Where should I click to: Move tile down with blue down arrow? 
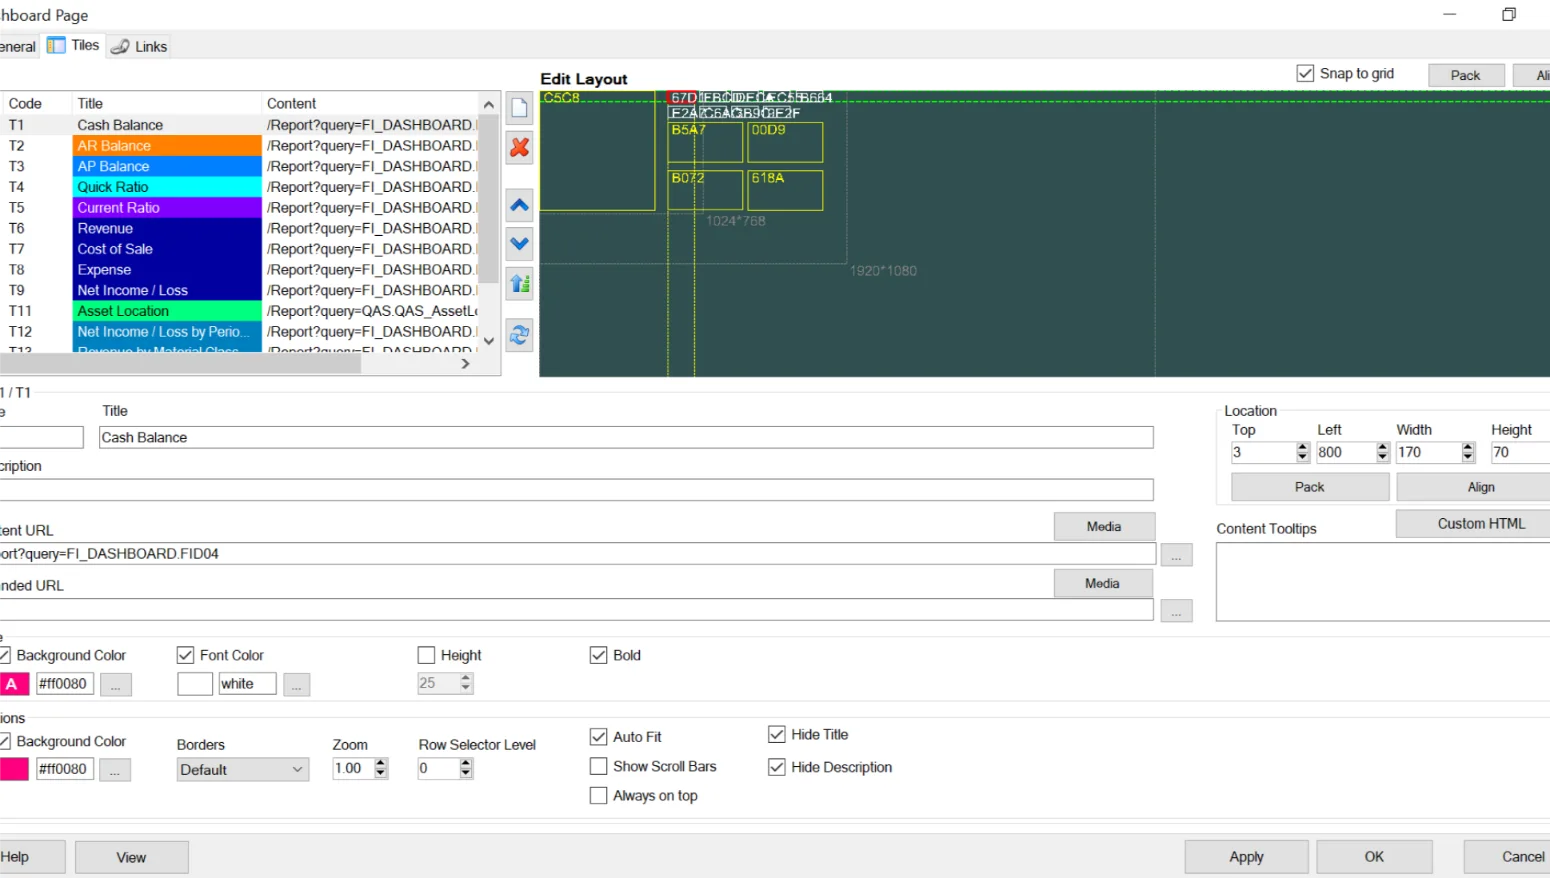coord(519,243)
